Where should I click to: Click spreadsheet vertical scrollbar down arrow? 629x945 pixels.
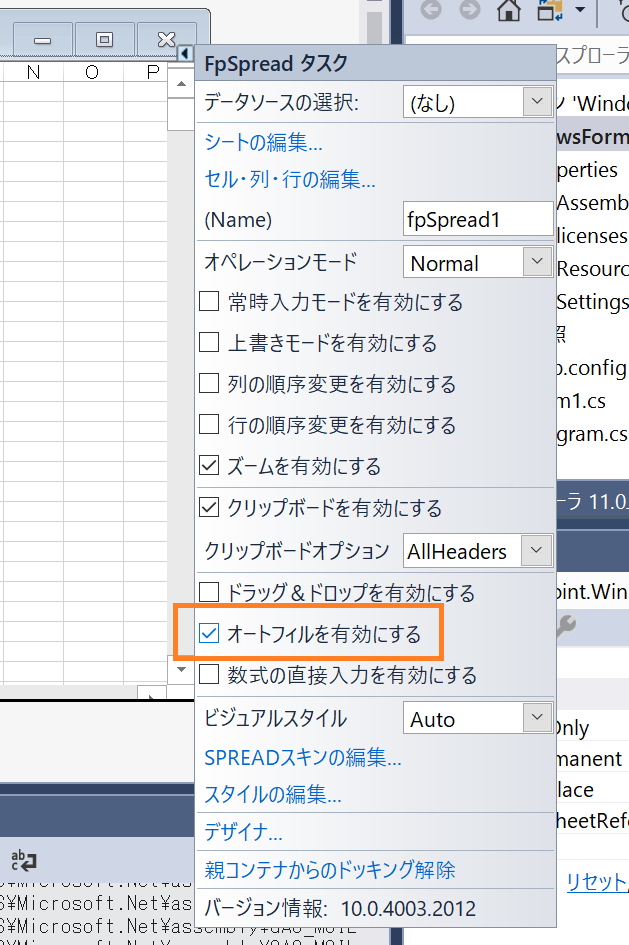pos(181,670)
